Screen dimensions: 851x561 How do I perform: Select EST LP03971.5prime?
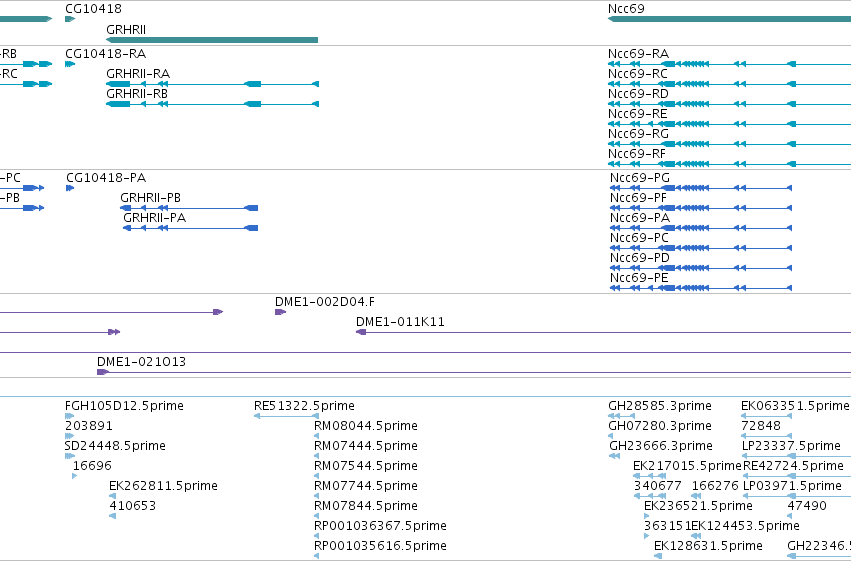pos(792,486)
